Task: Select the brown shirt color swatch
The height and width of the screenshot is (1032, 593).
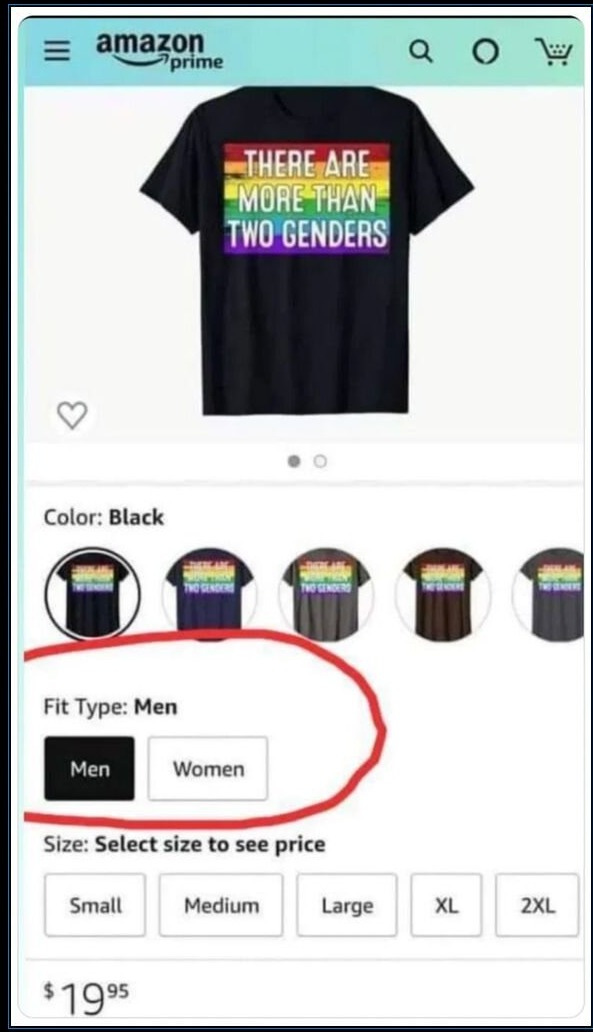Action: pyautogui.click(x=443, y=594)
